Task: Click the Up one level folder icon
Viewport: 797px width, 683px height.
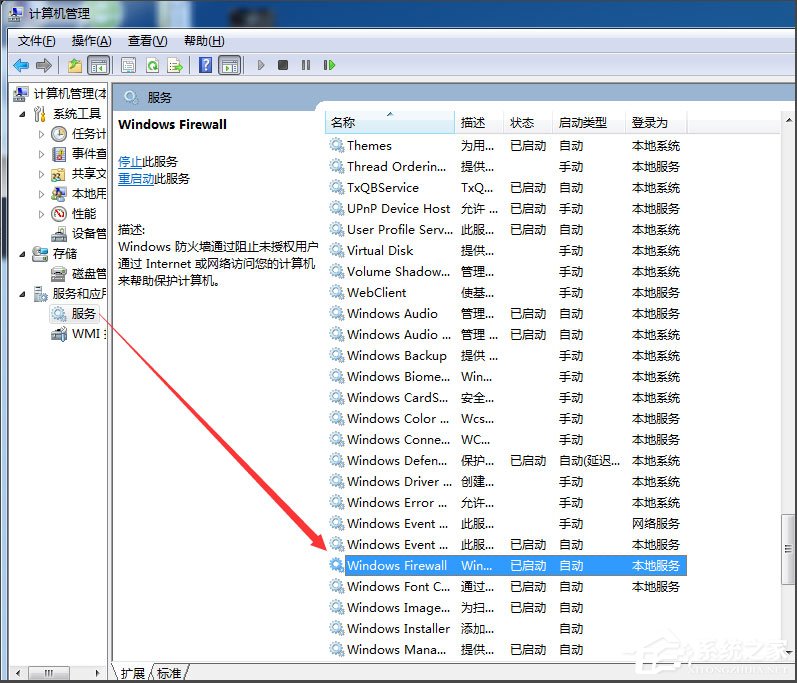Action: 75,65
